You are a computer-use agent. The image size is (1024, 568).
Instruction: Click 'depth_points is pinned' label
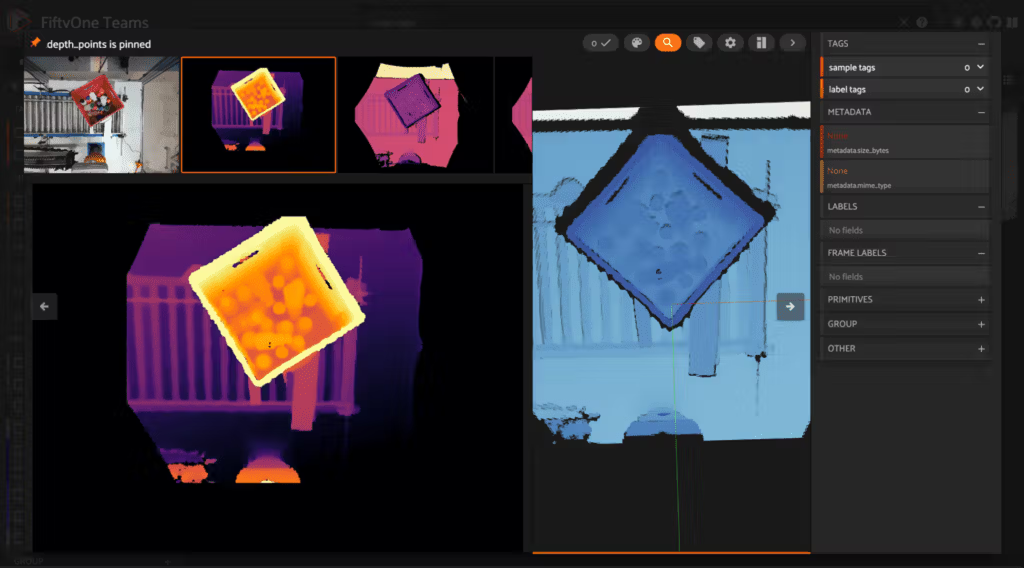(x=99, y=44)
